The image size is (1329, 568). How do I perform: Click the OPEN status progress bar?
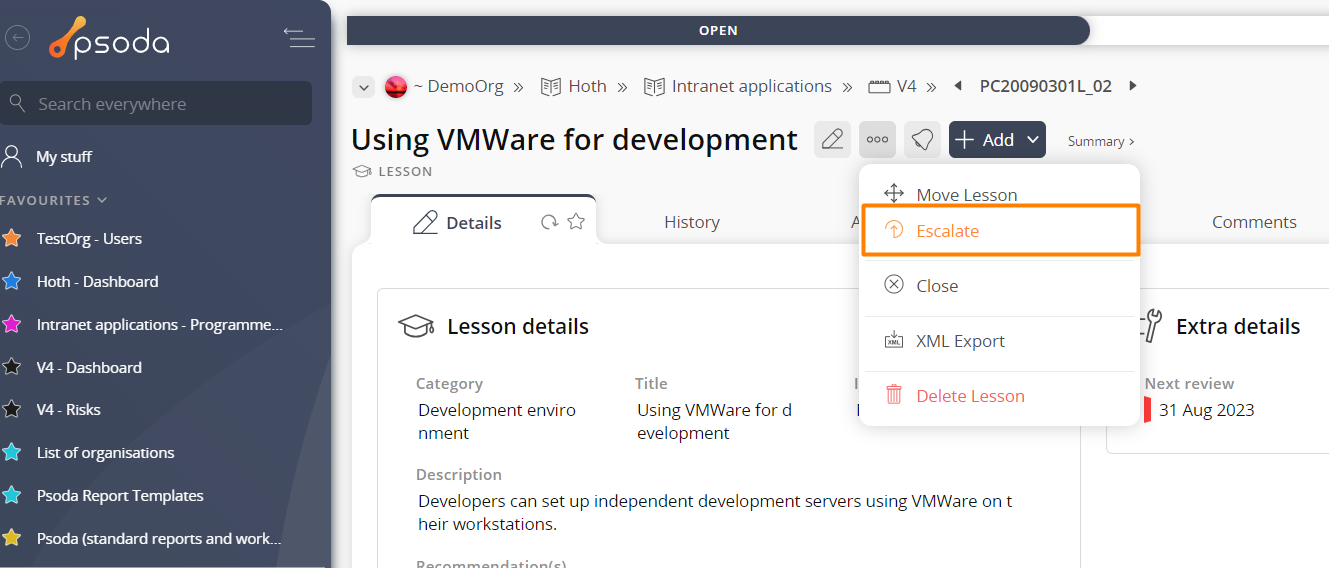pyautogui.click(x=718, y=30)
